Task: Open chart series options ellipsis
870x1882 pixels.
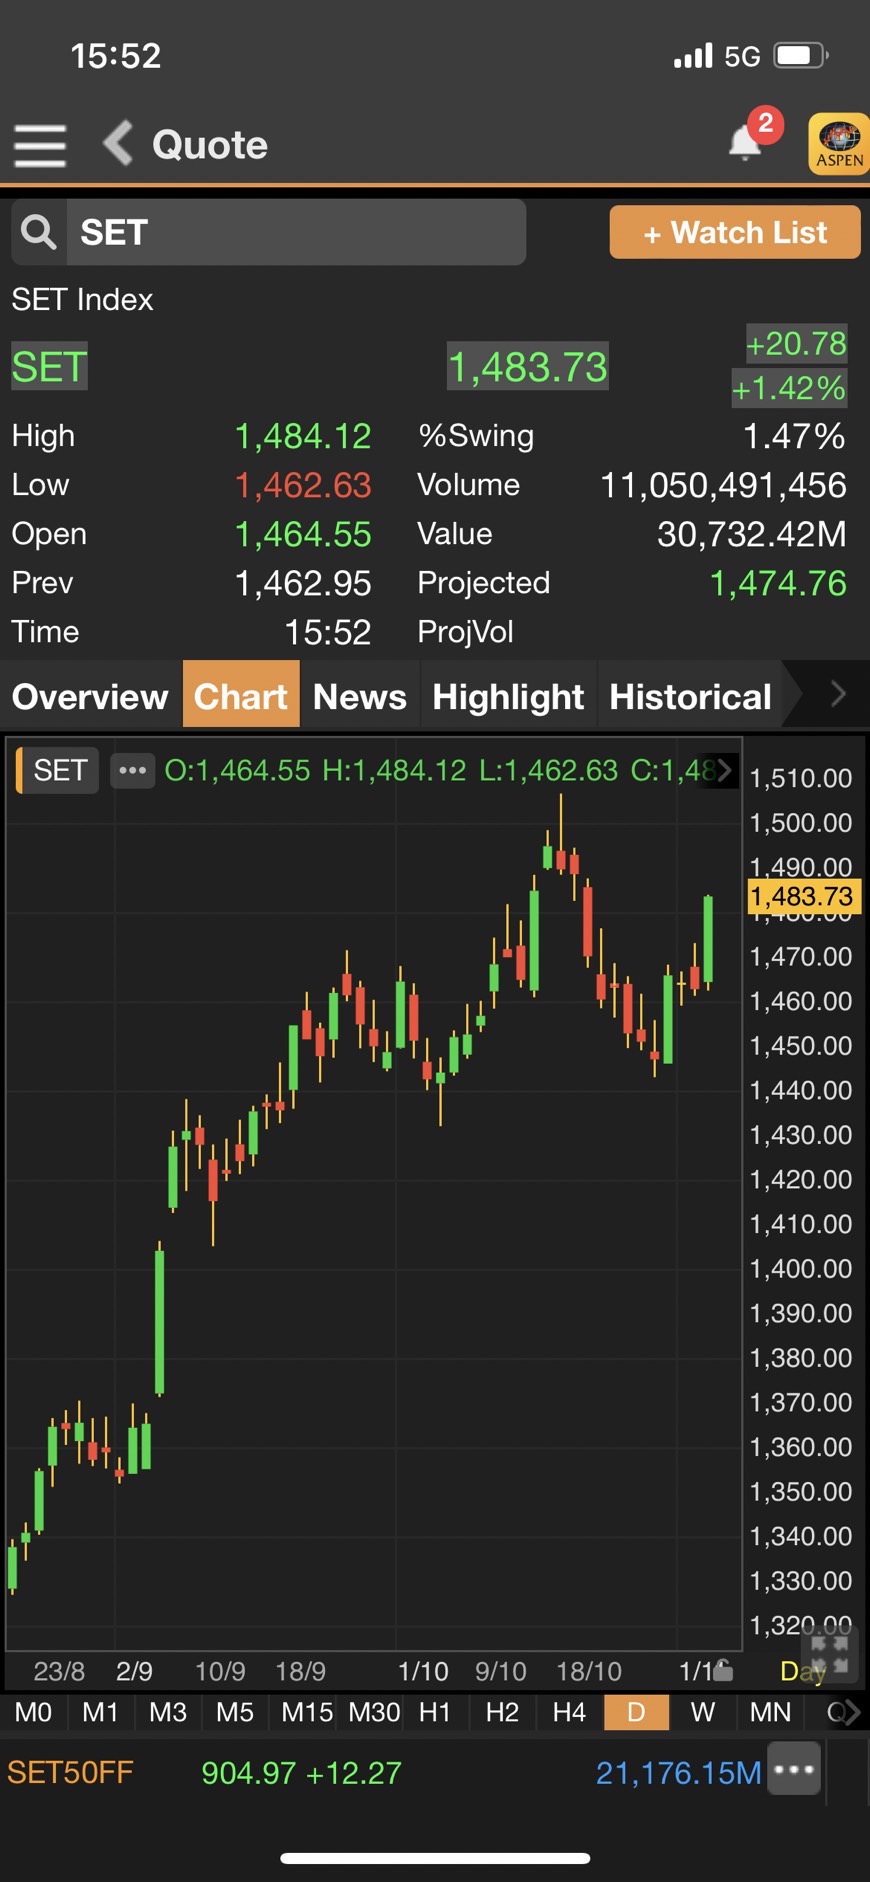Action: [x=132, y=770]
